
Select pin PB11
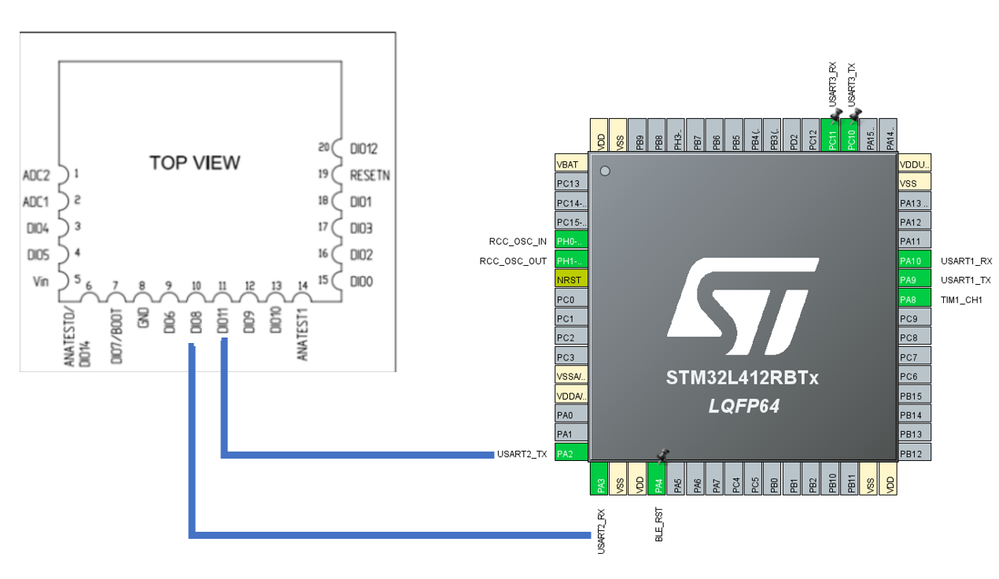[x=850, y=478]
